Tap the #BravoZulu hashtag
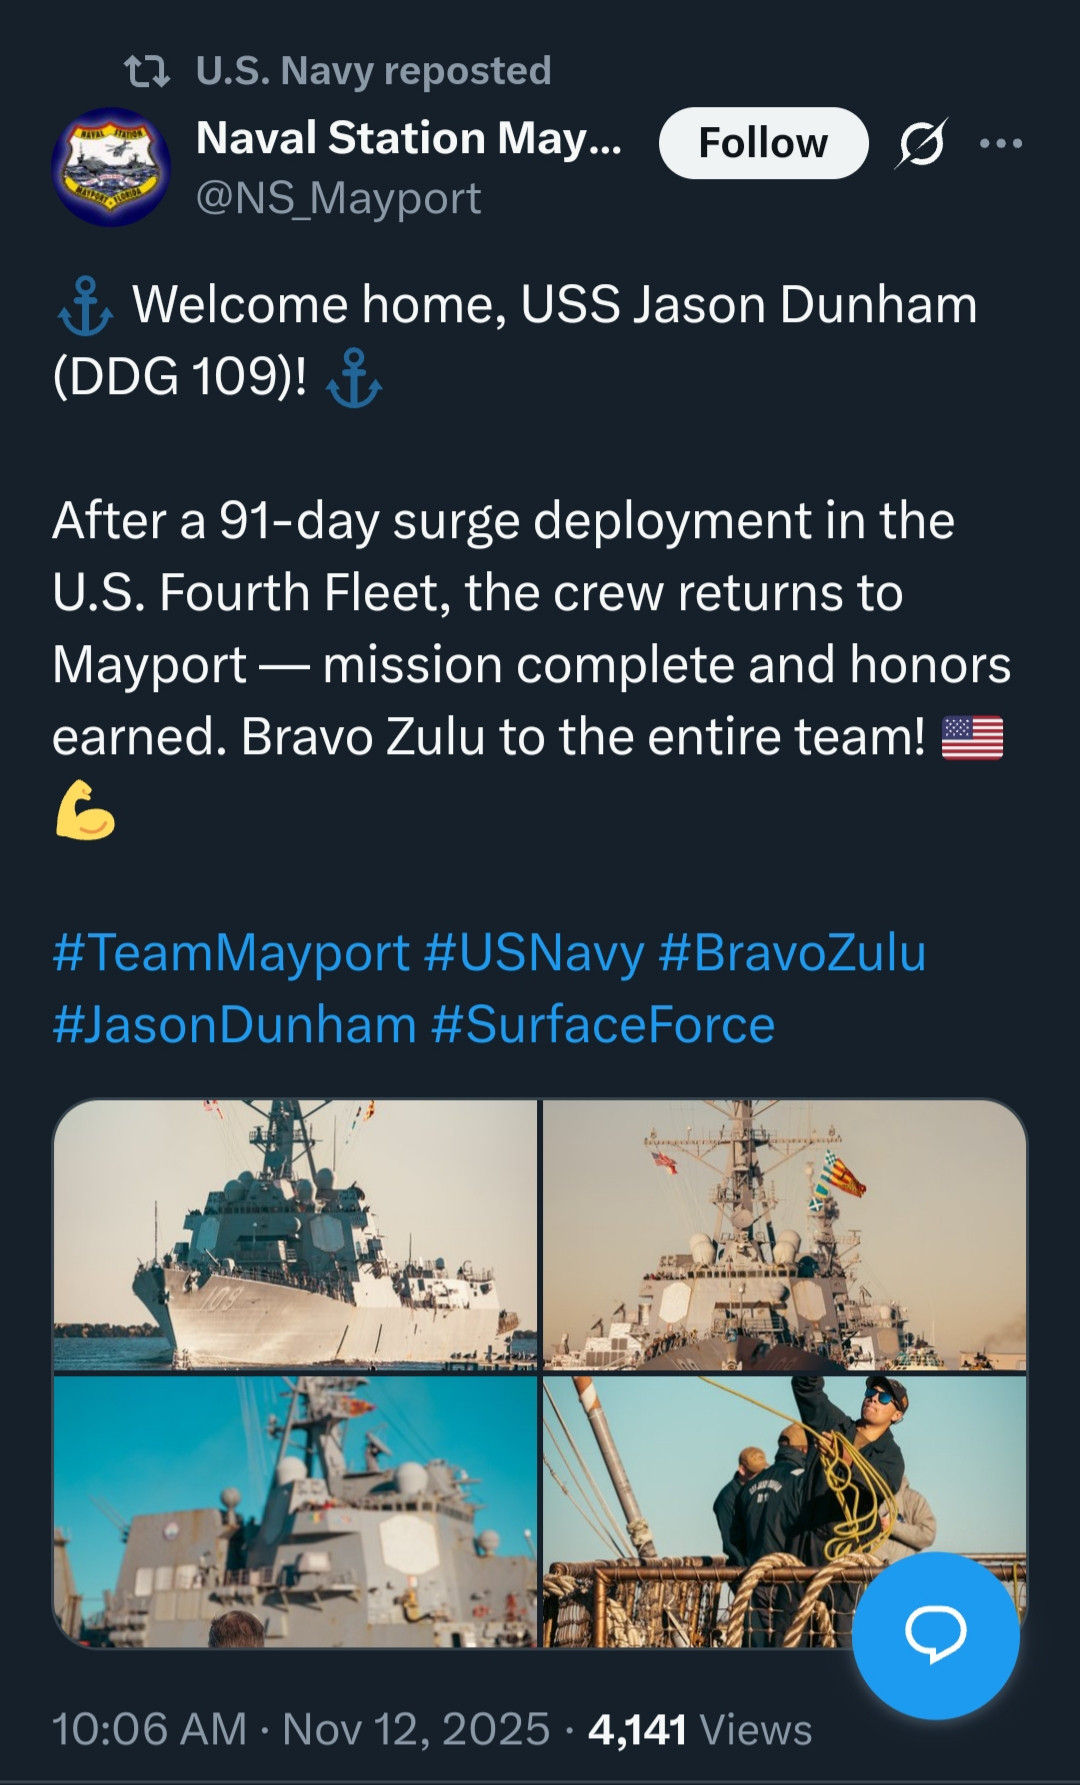Screen dimensions: 1080x1785 (792, 952)
